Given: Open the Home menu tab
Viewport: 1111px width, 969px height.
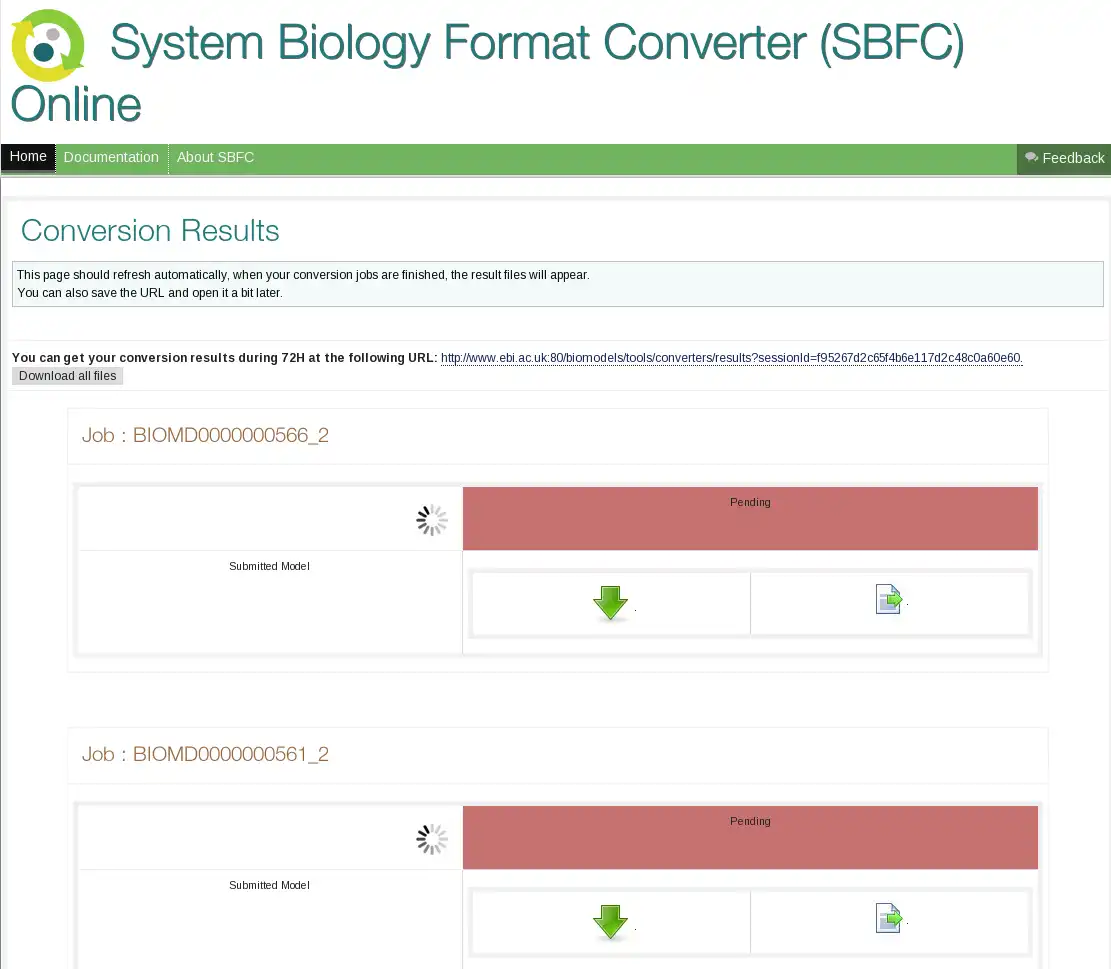Looking at the screenshot, I should 28,157.
